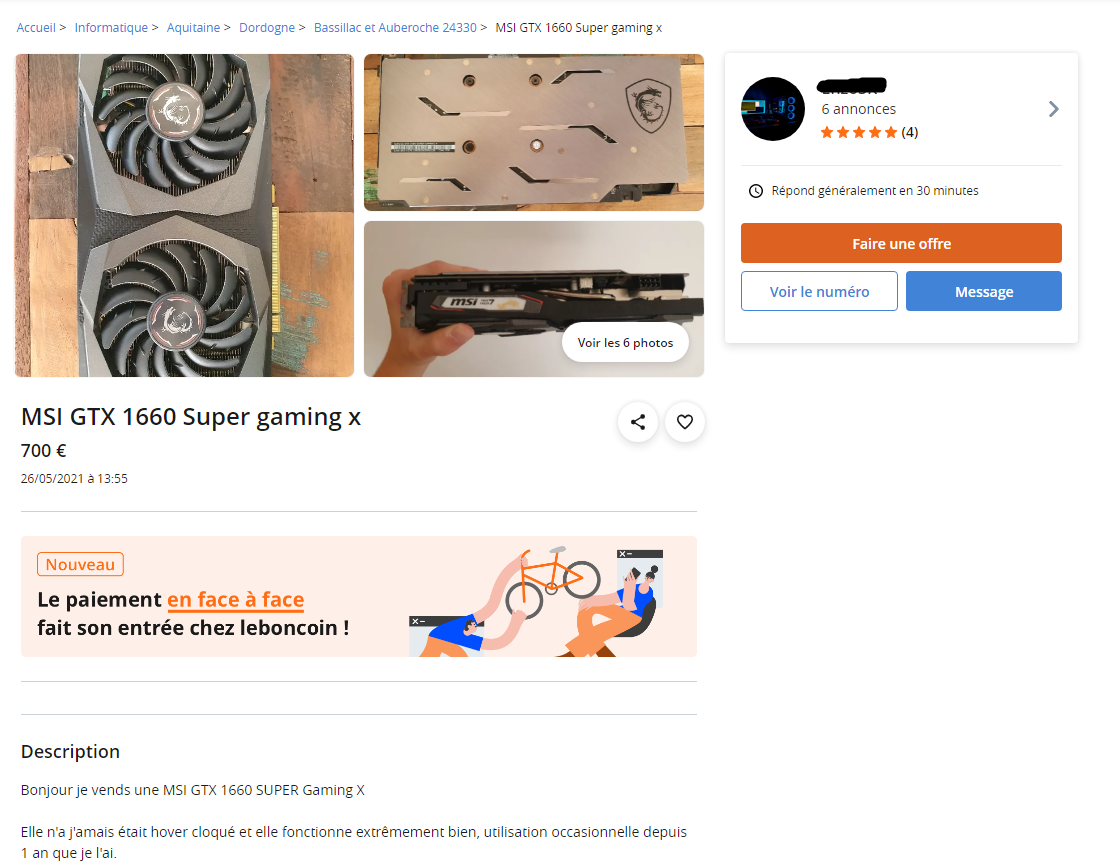Click the 'en face à face' link
Viewport: 1120px width, 868px height.
click(236, 599)
